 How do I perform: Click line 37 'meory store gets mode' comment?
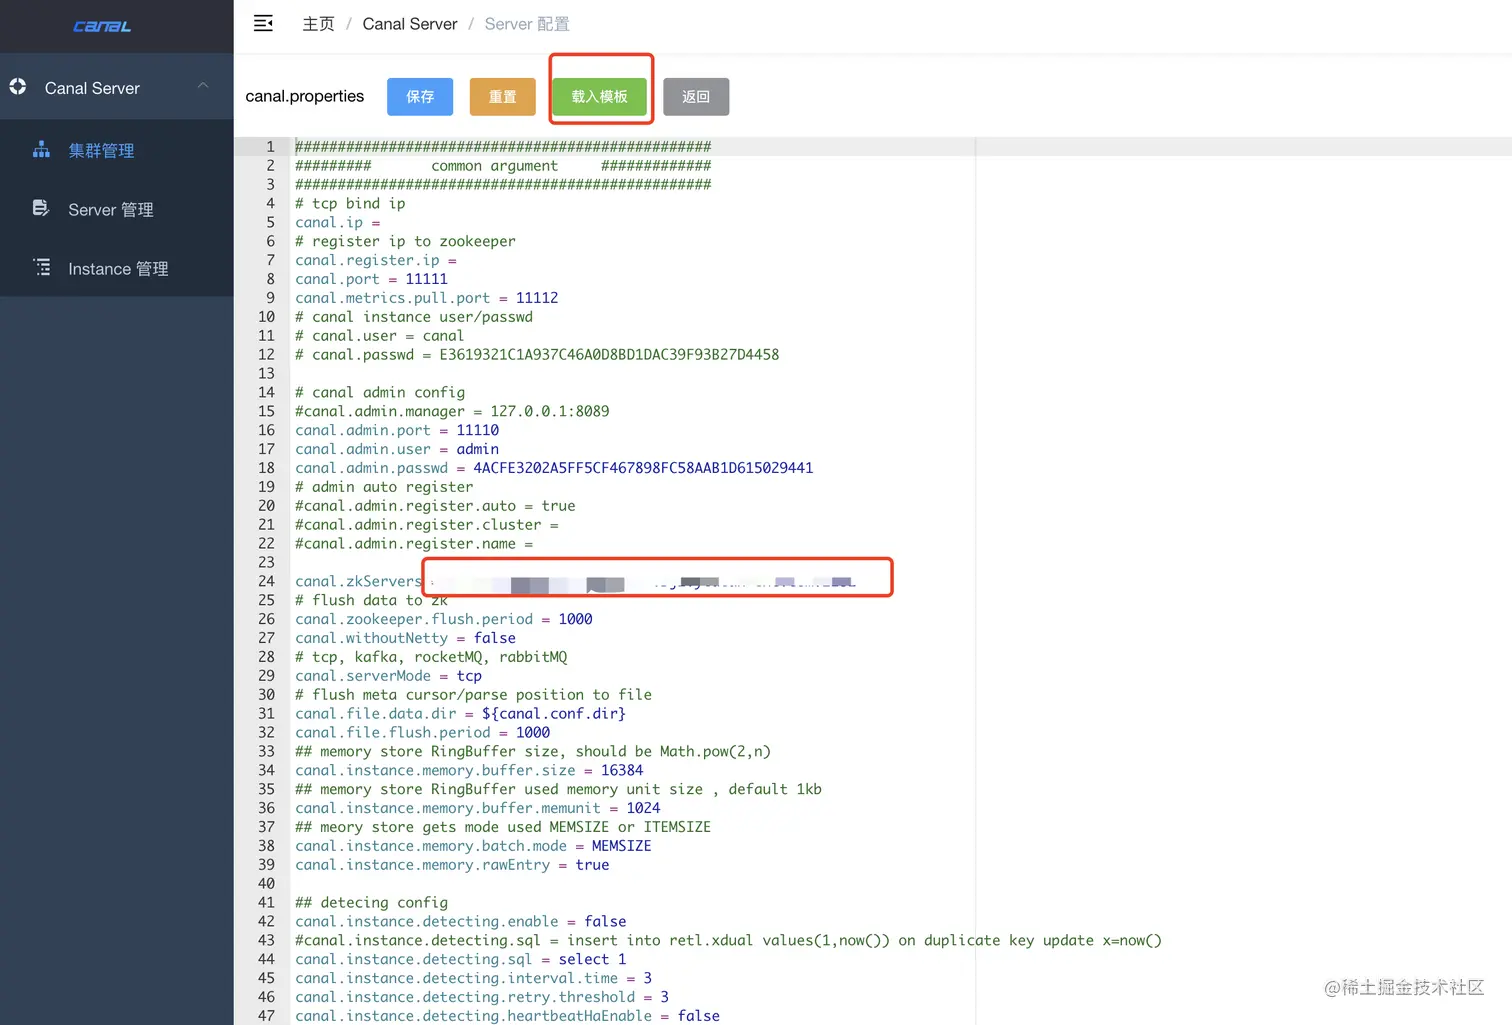(x=503, y=827)
